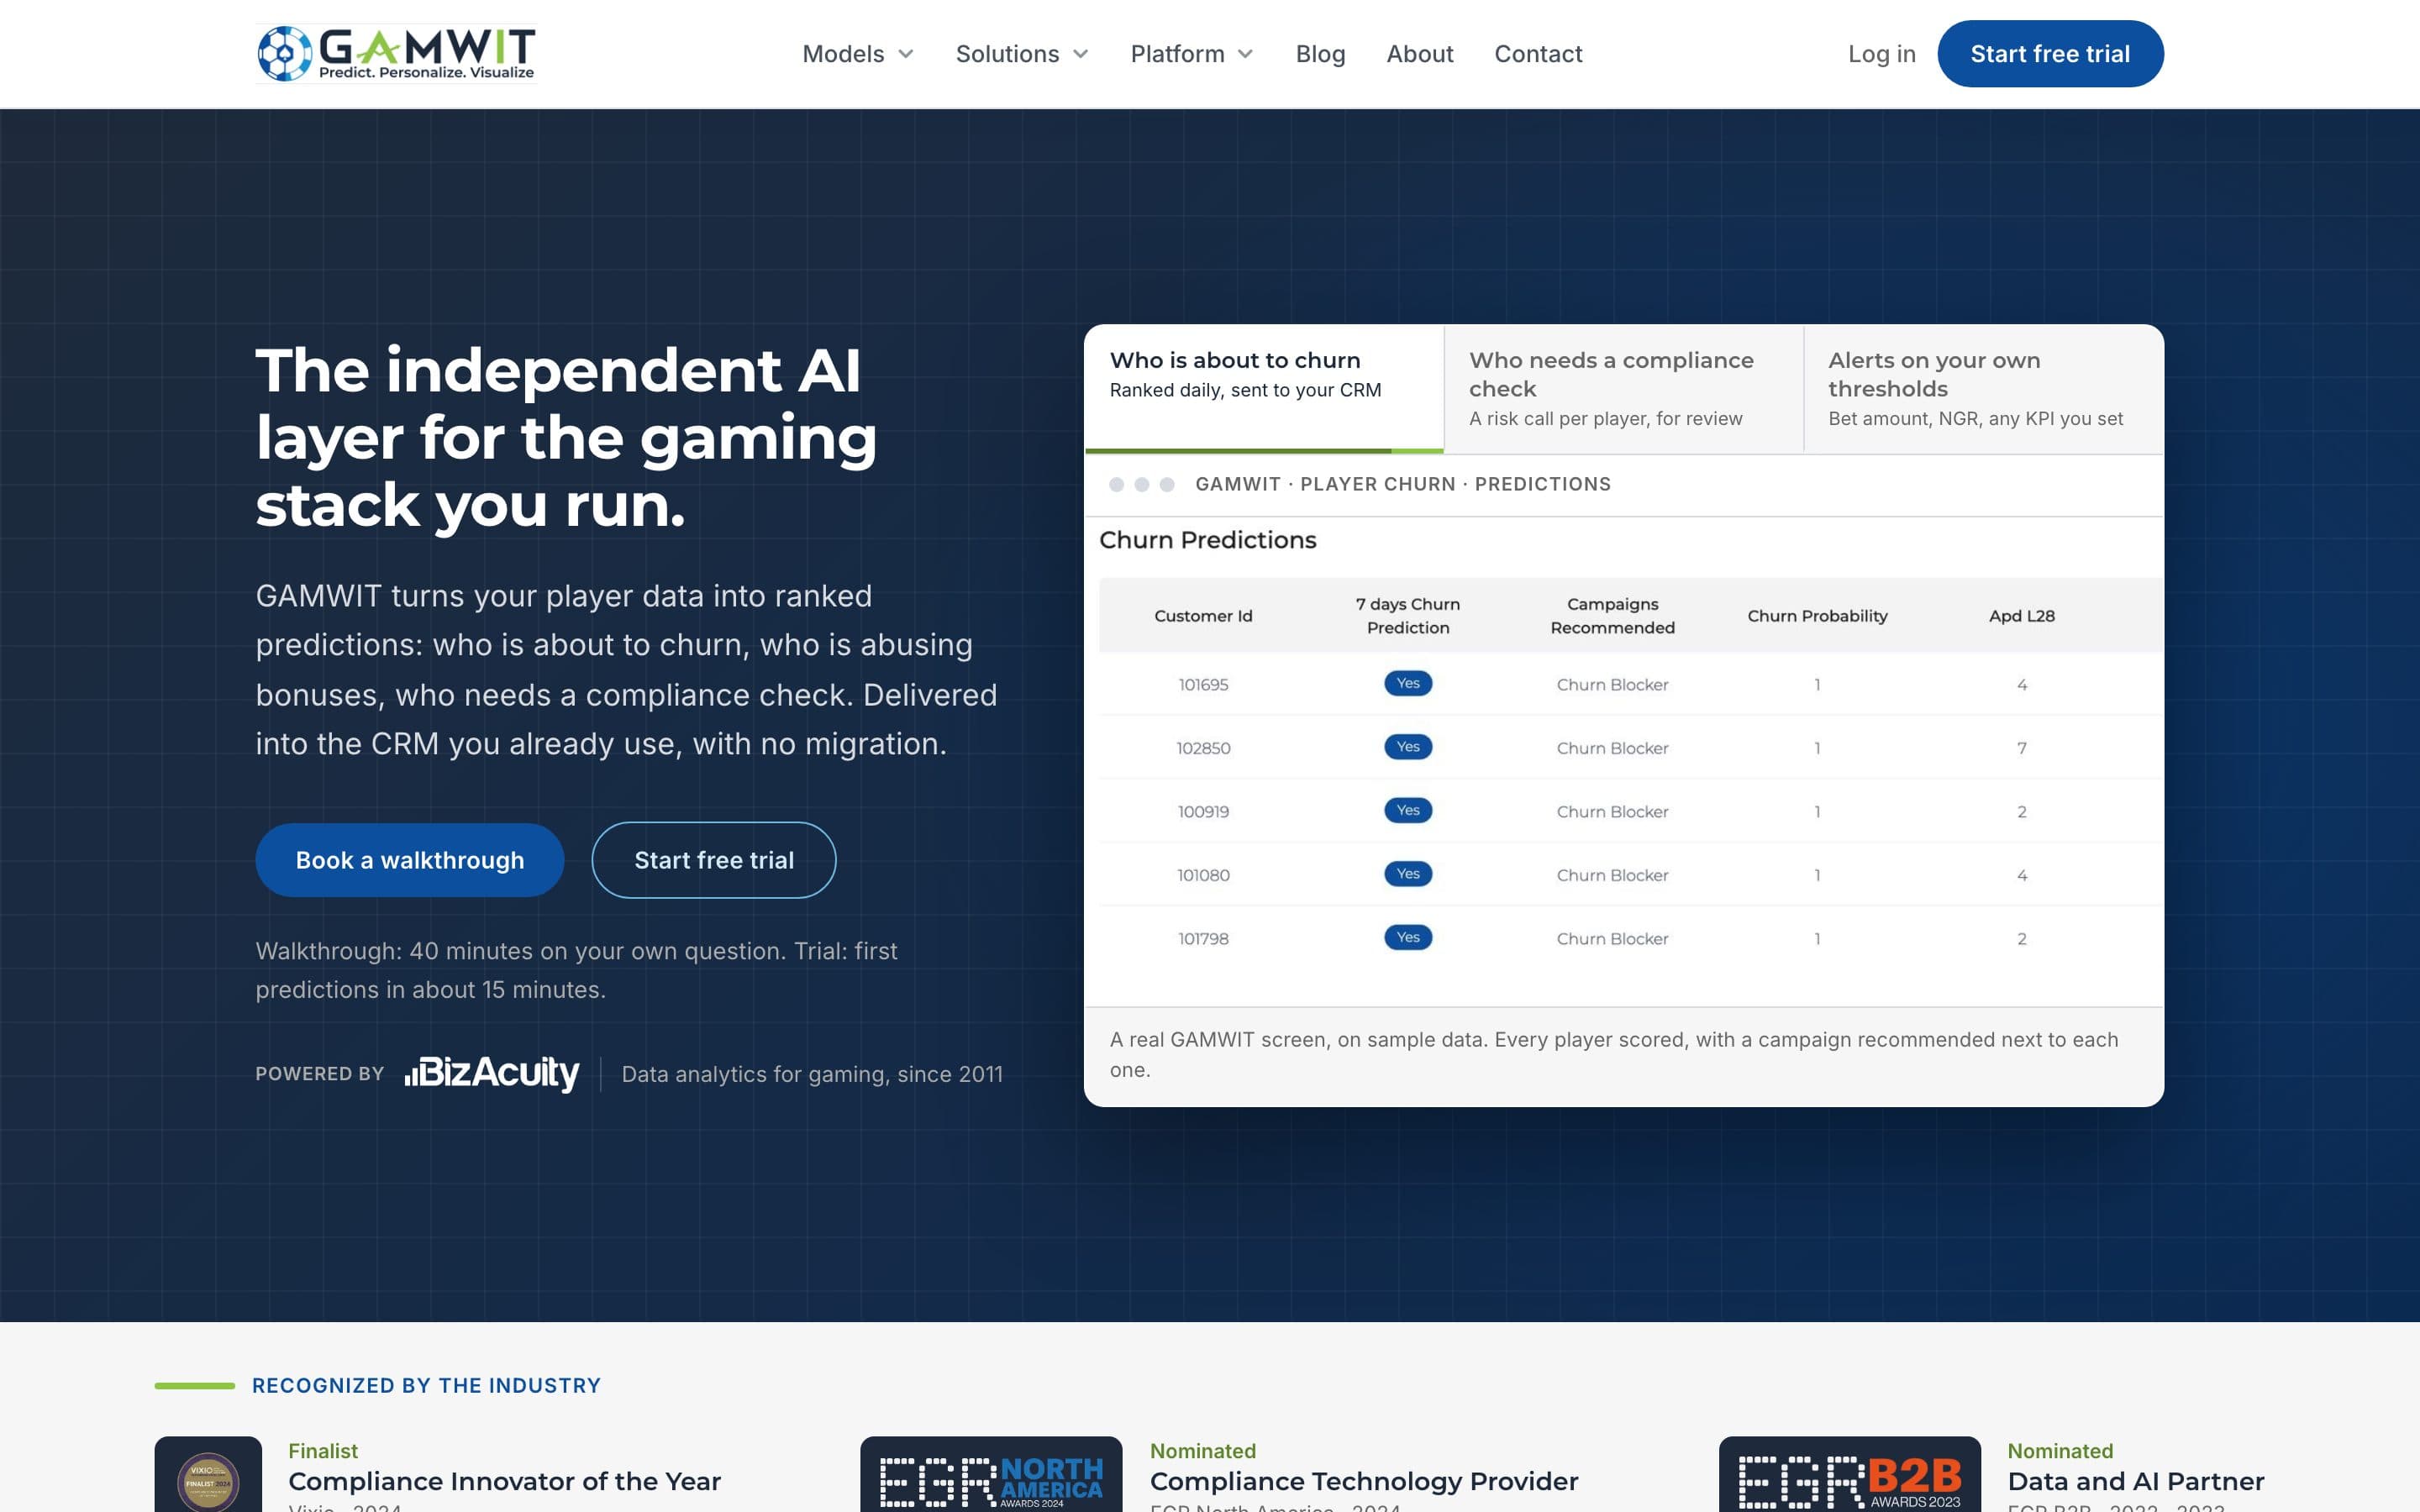Click the 7 days Churn Prediction header
The width and height of the screenshot is (2420, 1512).
[1408, 616]
